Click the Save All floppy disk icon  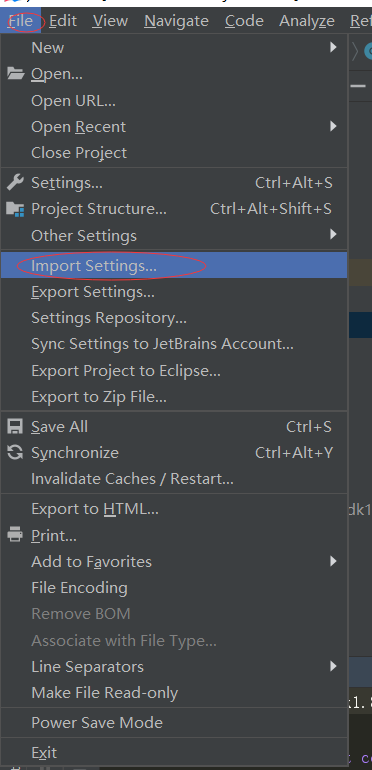coord(15,427)
